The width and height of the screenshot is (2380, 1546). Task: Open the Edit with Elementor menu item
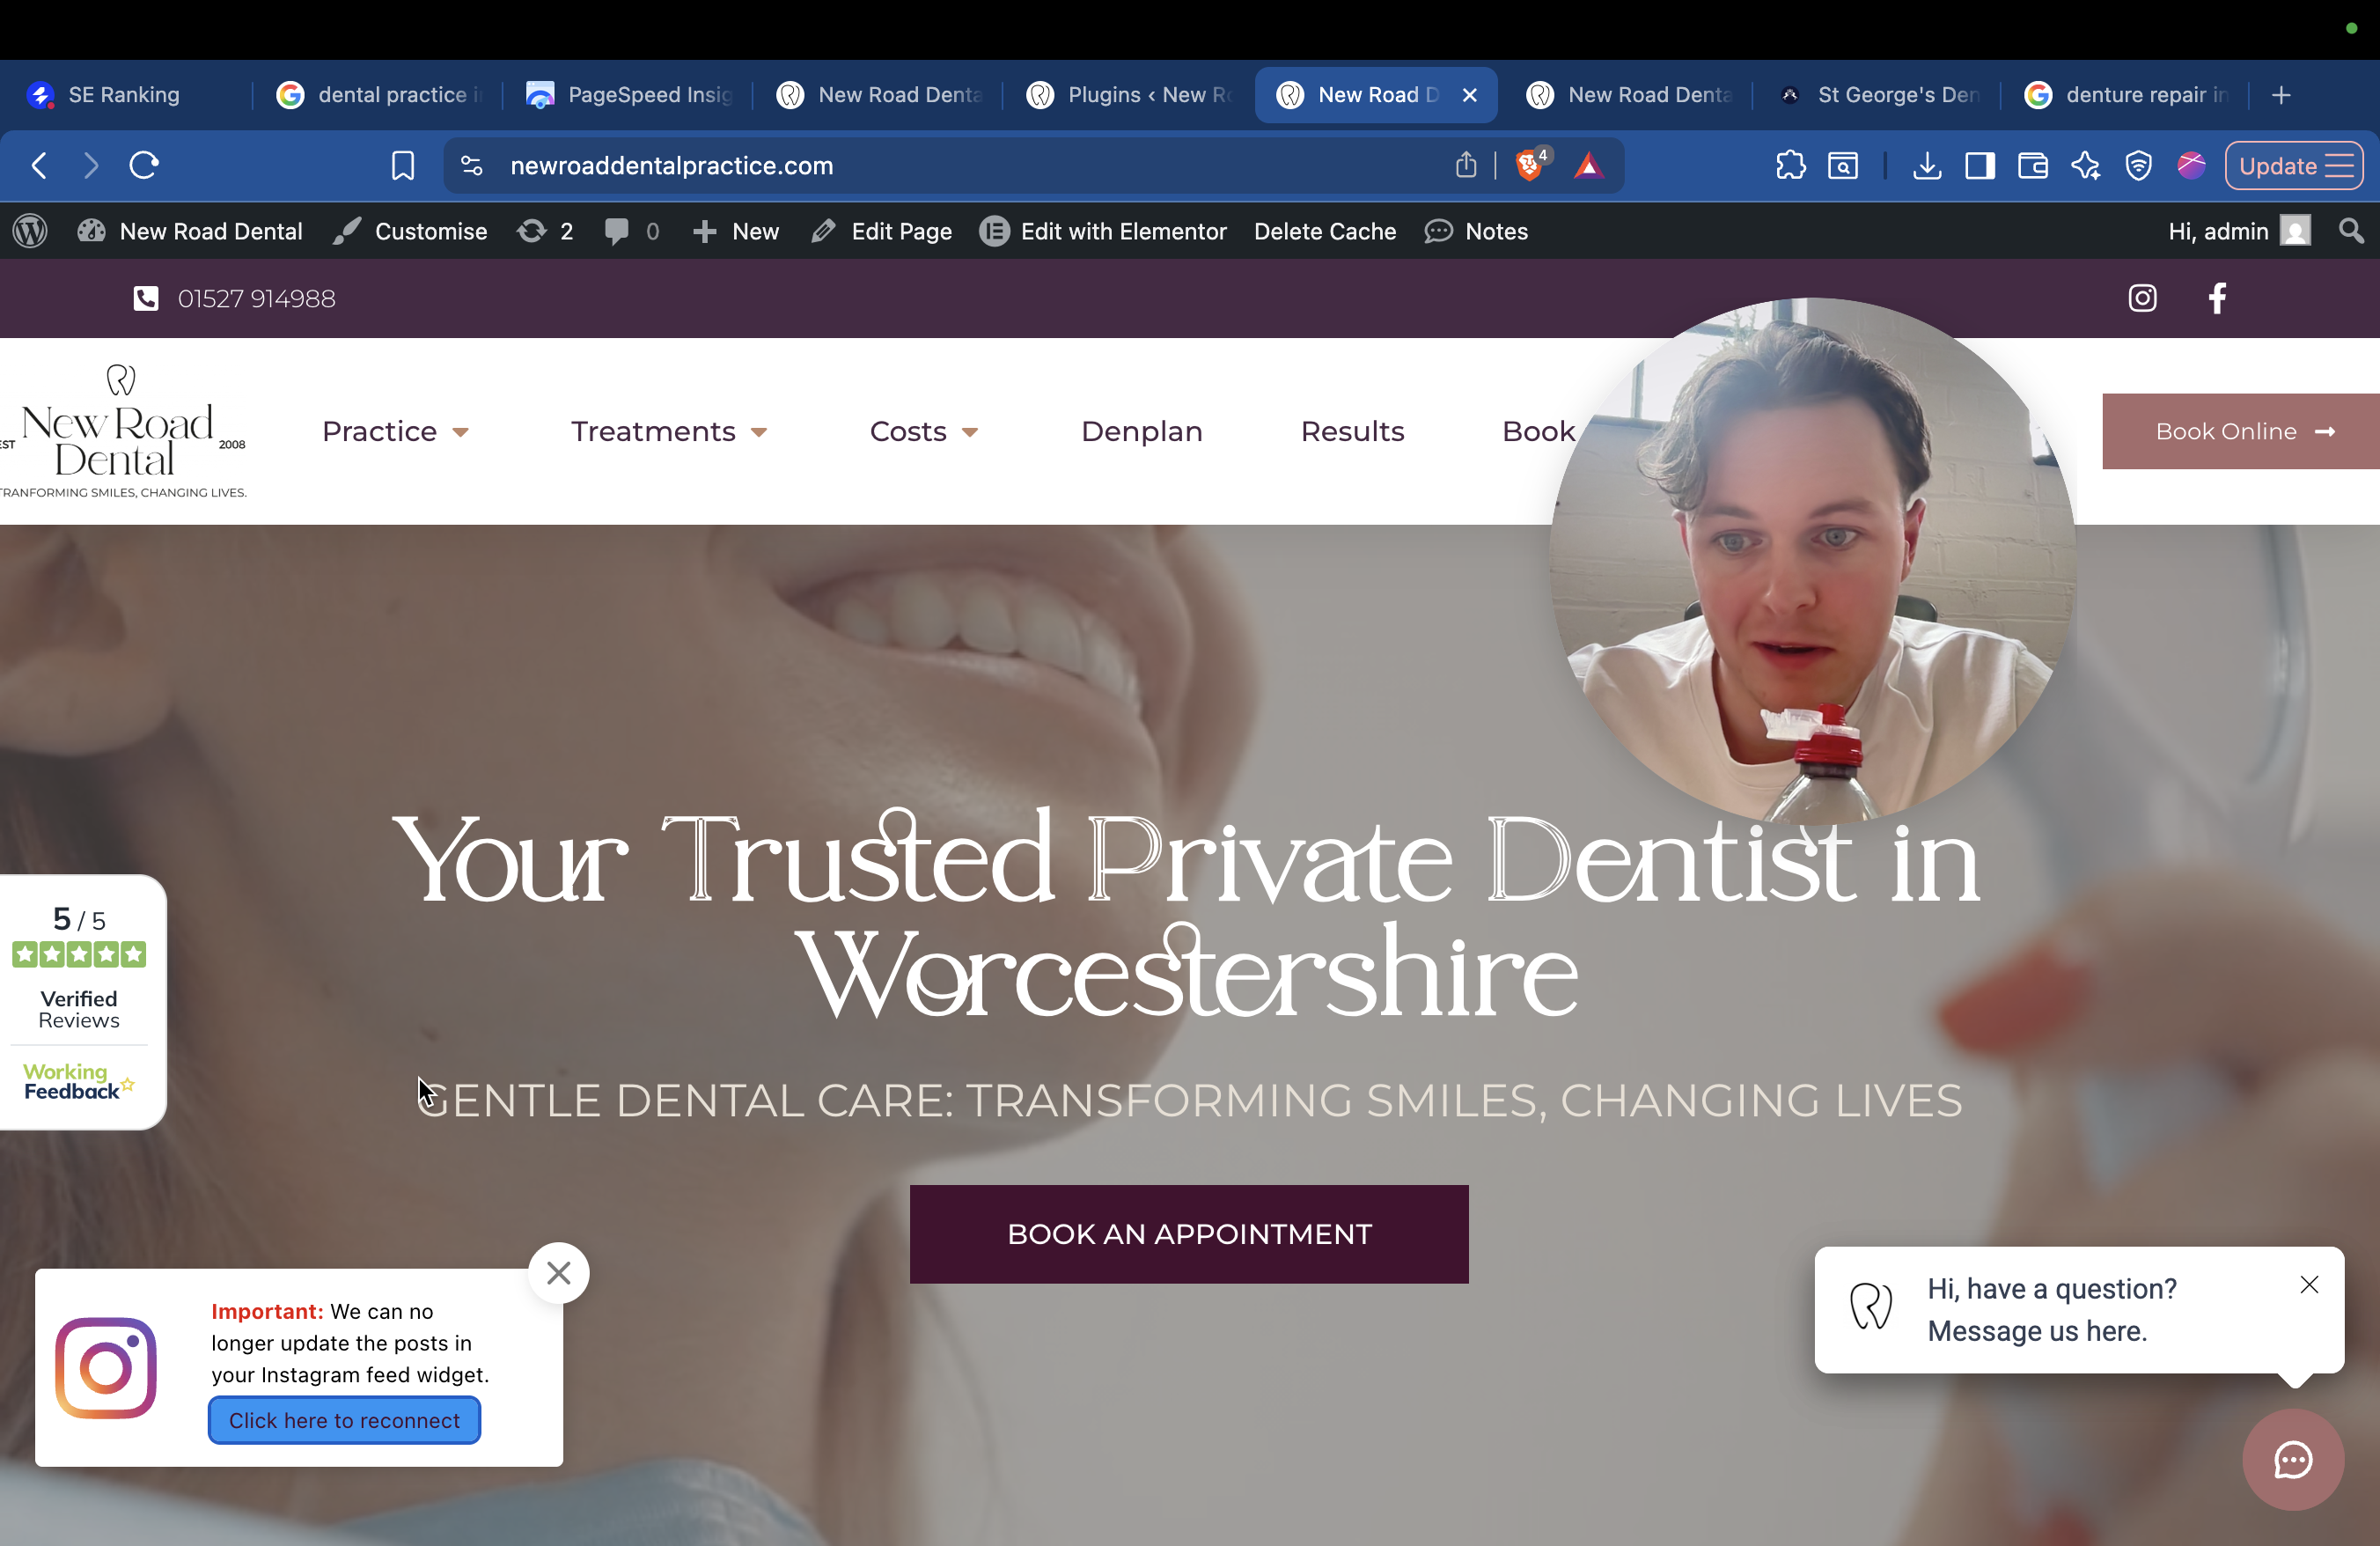1103,231
